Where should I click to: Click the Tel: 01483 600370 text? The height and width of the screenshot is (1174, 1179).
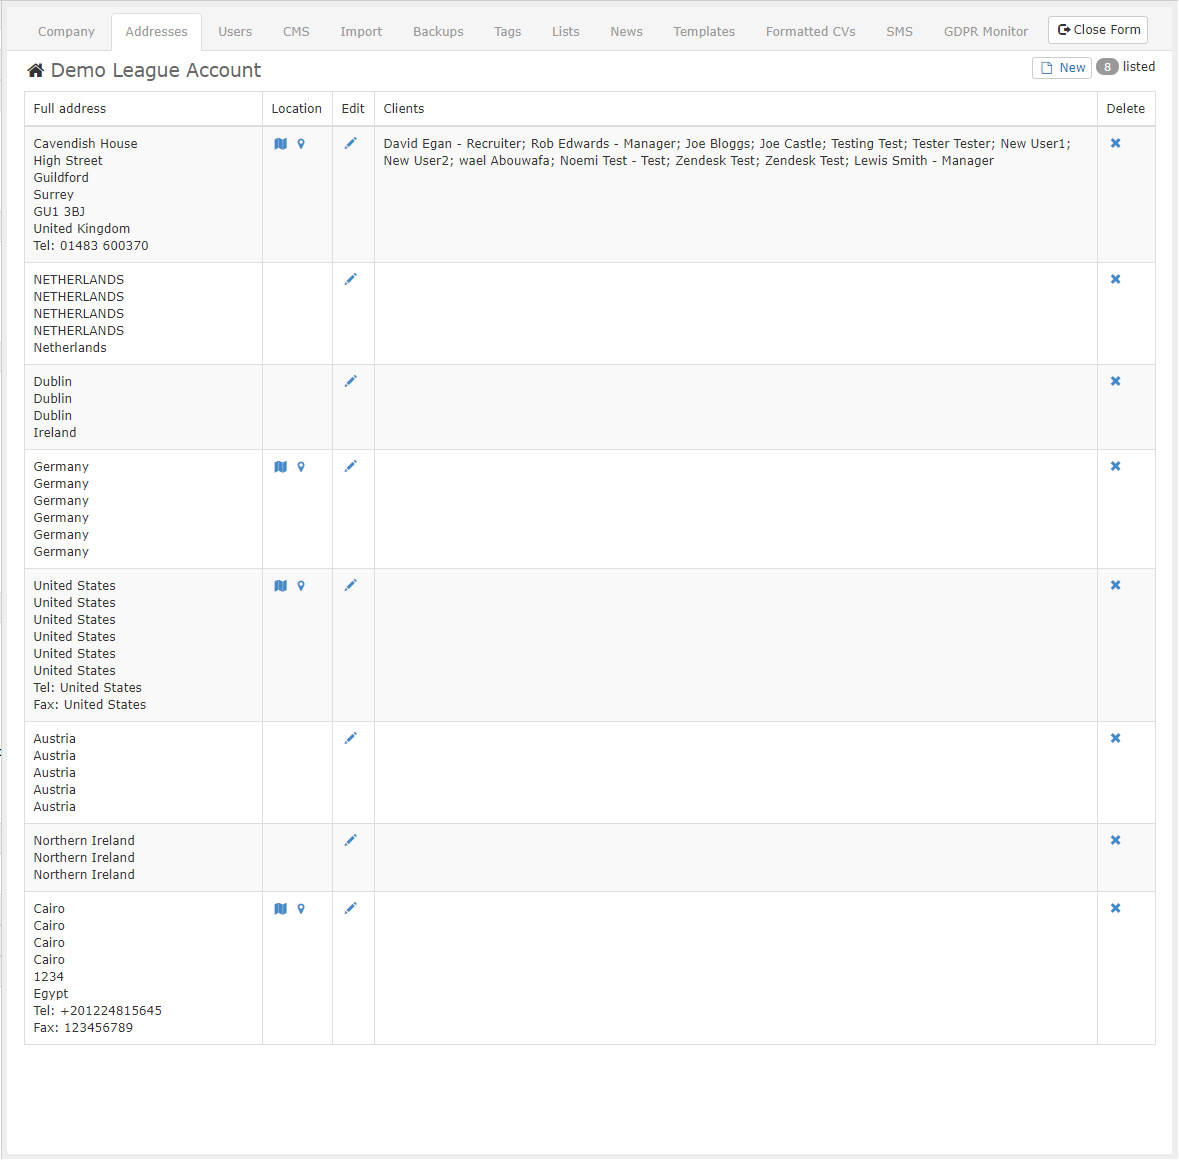pyautogui.click(x=91, y=246)
